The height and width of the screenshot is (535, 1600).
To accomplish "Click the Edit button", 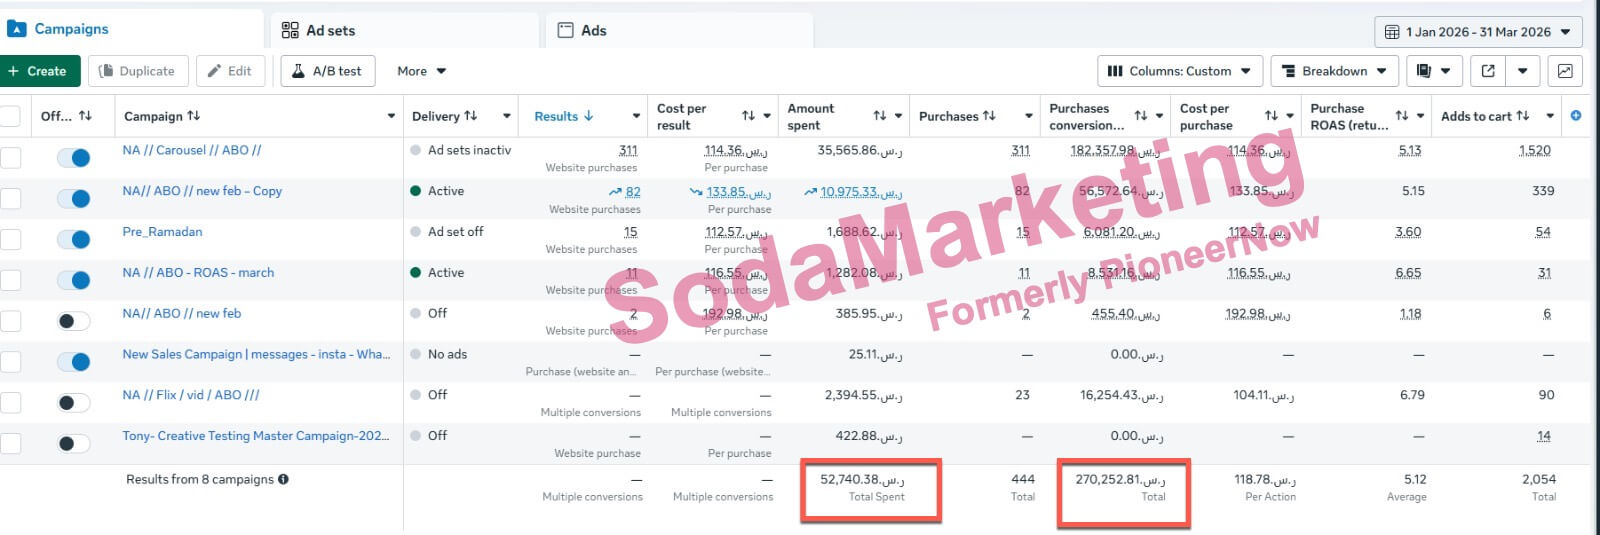I will click(230, 71).
